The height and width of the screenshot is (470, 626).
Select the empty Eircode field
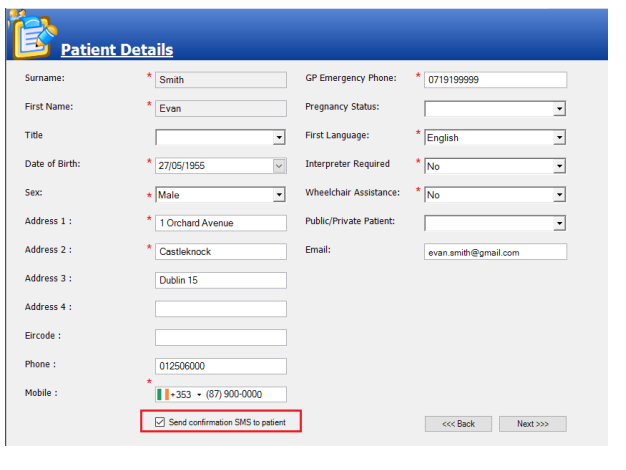click(x=220, y=337)
